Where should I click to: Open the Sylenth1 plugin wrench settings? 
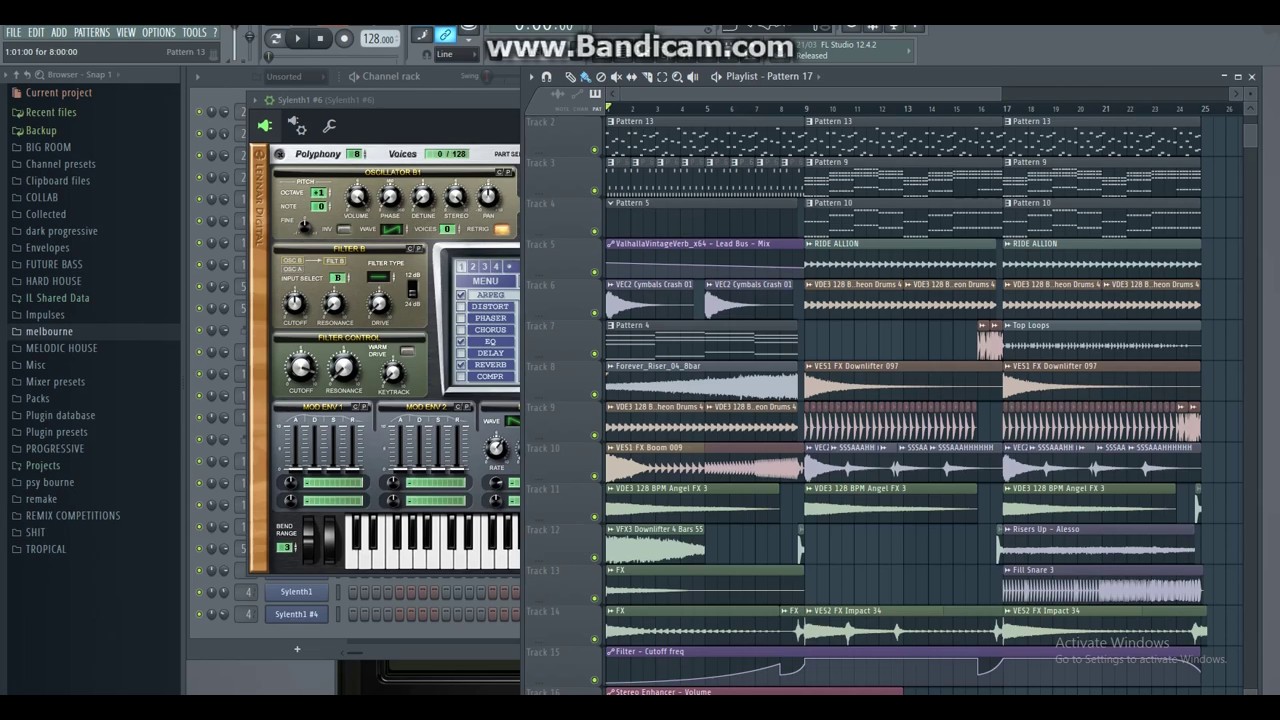pos(329,126)
